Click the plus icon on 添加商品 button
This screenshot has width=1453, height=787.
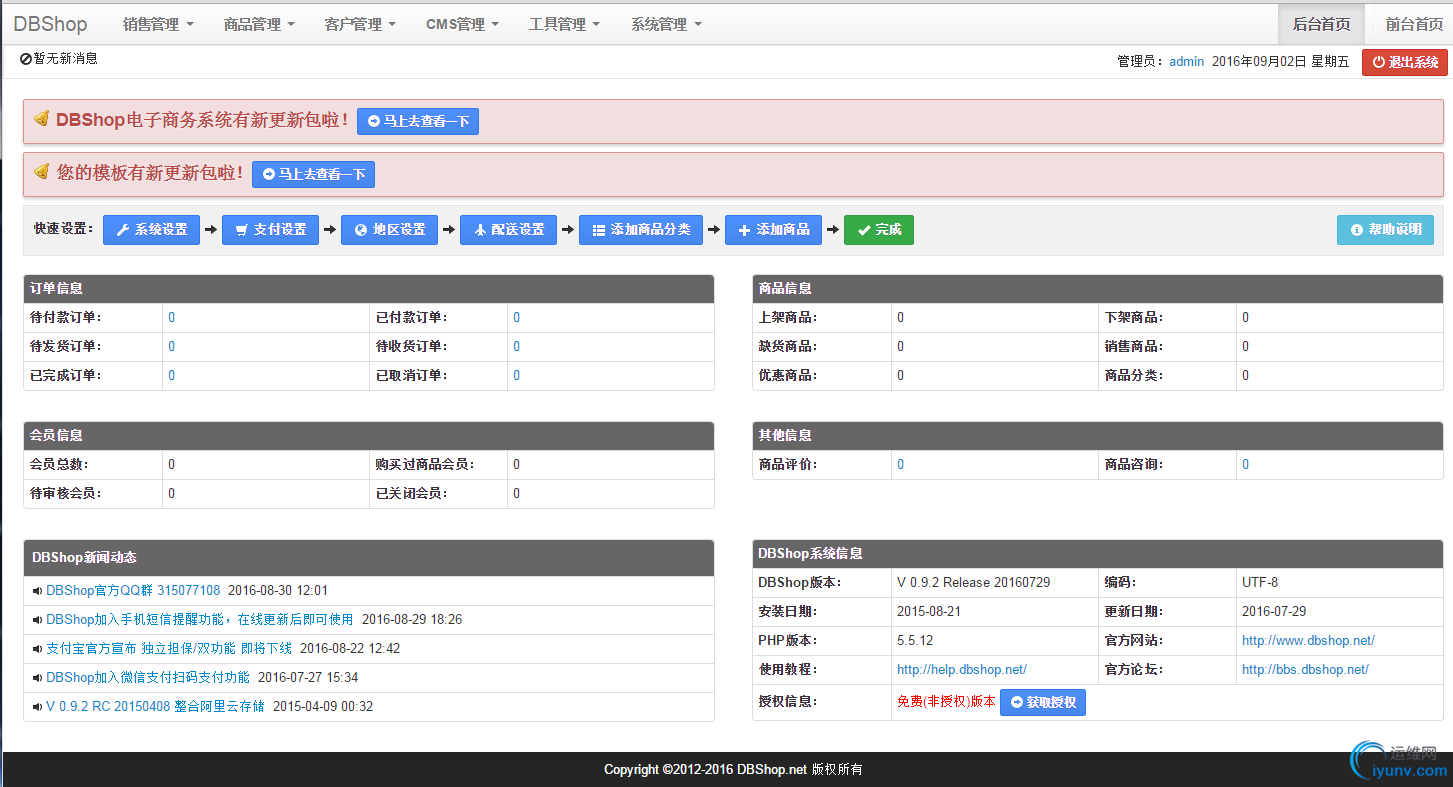[744, 230]
